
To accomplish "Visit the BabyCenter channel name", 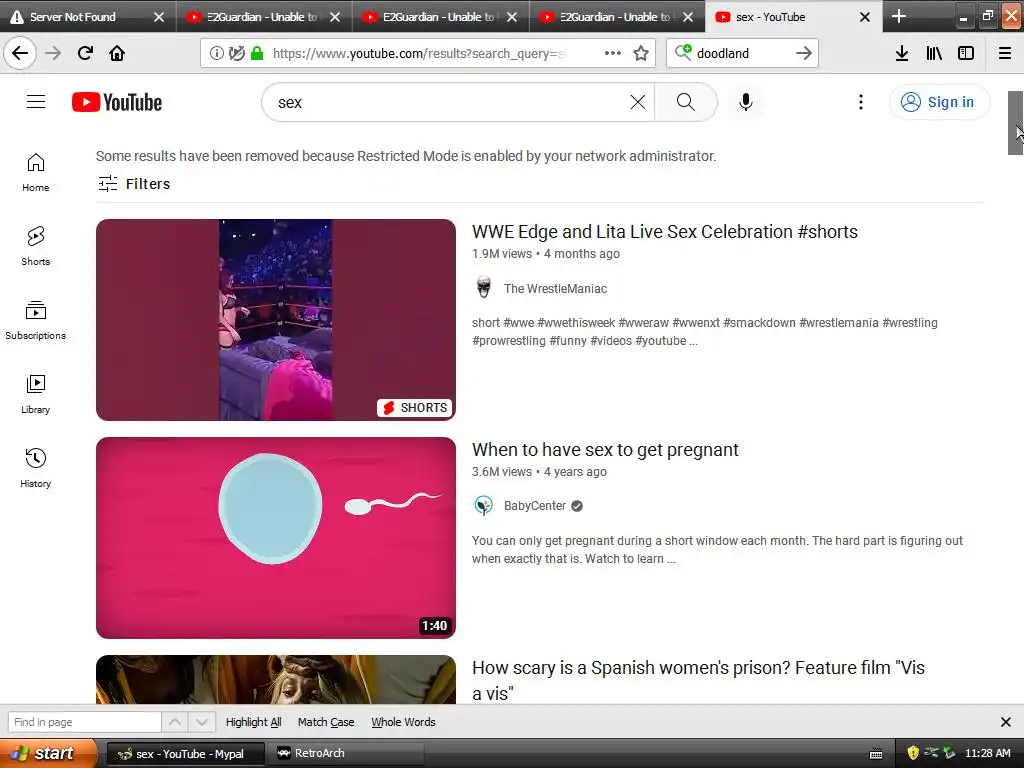I will tap(535, 505).
